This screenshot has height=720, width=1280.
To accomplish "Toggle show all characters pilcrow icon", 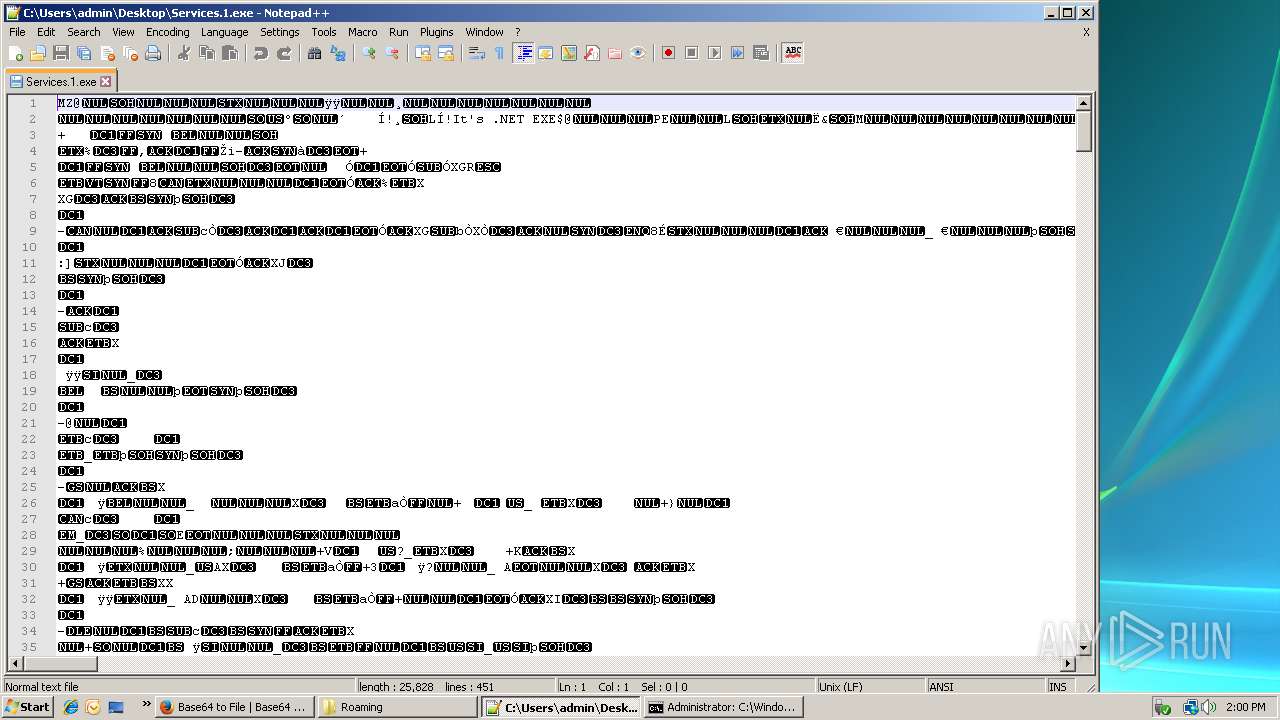I will [500, 53].
